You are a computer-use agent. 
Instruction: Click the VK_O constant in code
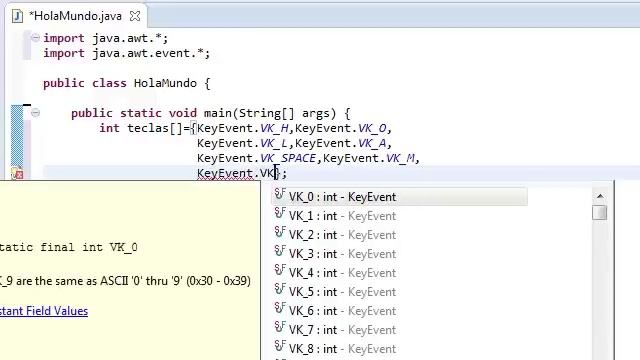coord(372,129)
